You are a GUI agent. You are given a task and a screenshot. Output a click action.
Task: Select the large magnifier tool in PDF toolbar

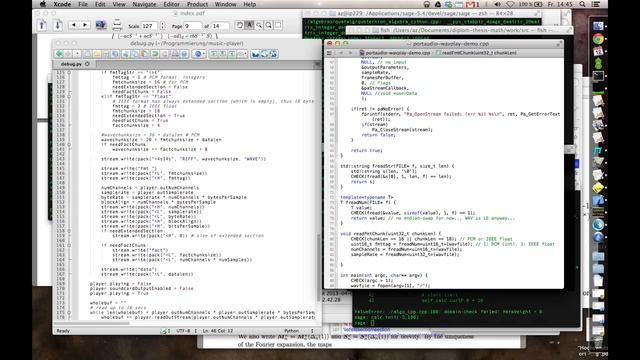(269, 25)
